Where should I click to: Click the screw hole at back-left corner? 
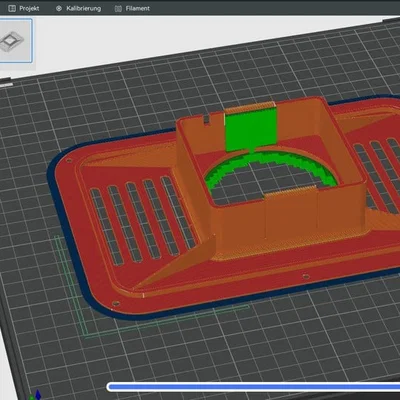click(69, 161)
